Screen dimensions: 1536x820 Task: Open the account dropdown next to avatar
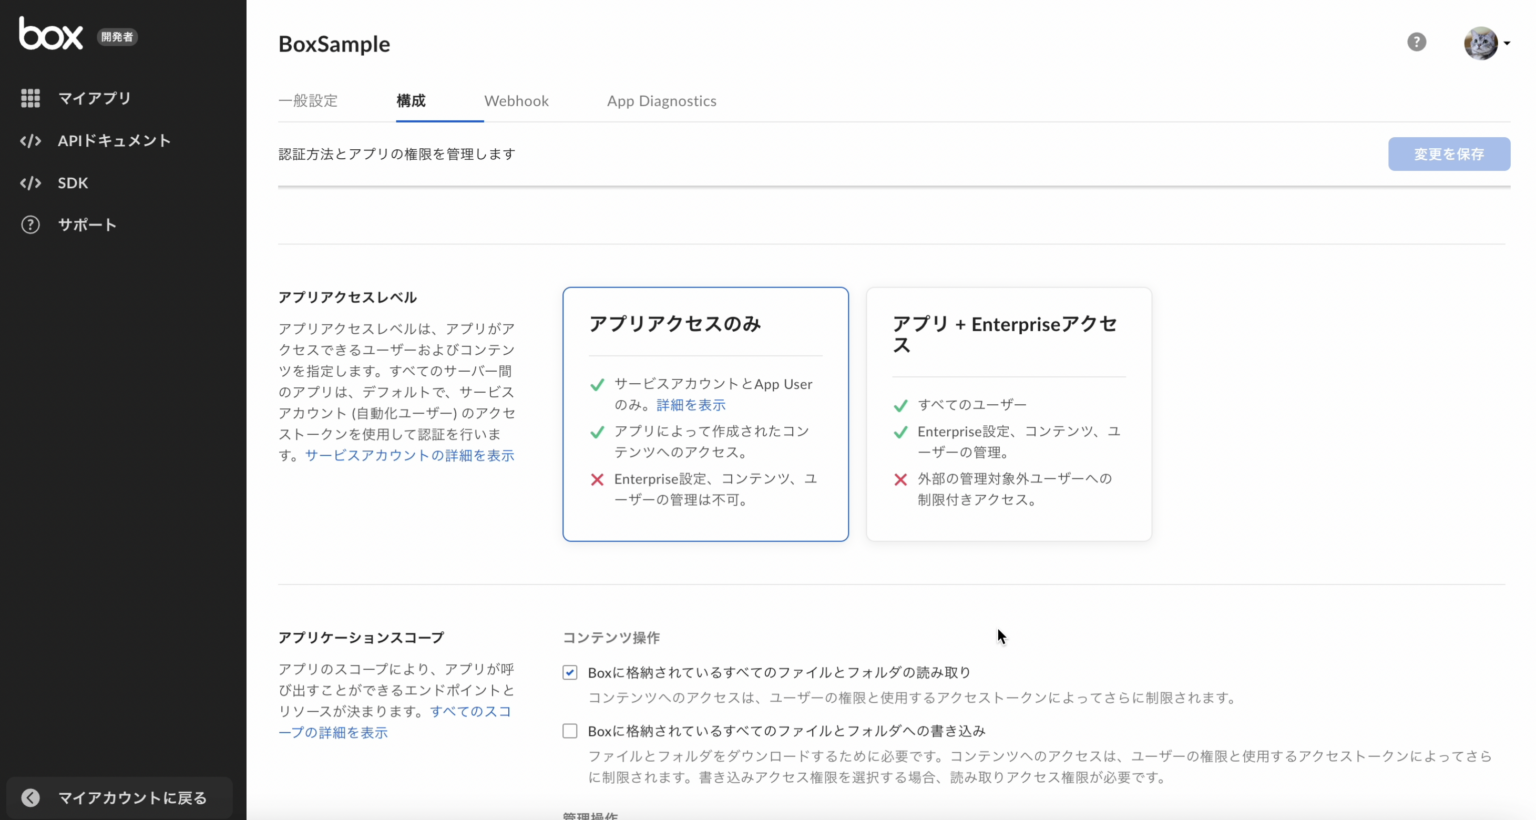1505,43
